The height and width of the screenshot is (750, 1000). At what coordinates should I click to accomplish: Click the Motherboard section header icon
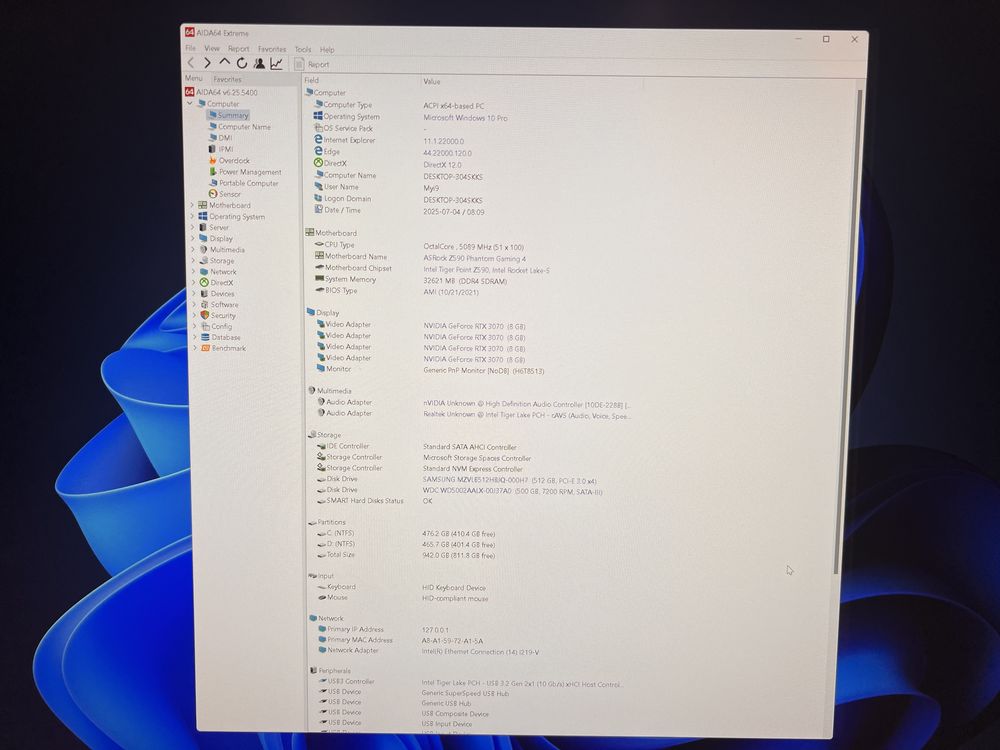pyautogui.click(x=309, y=232)
